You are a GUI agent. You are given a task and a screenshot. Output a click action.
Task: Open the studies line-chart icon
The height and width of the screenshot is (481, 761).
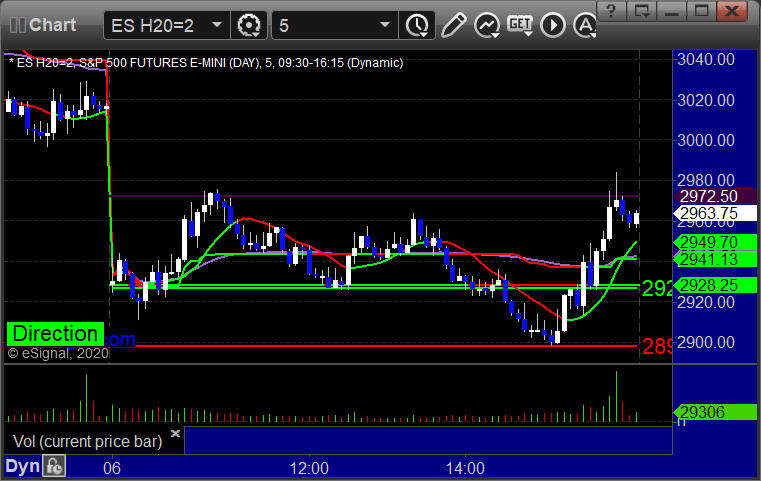tap(487, 25)
